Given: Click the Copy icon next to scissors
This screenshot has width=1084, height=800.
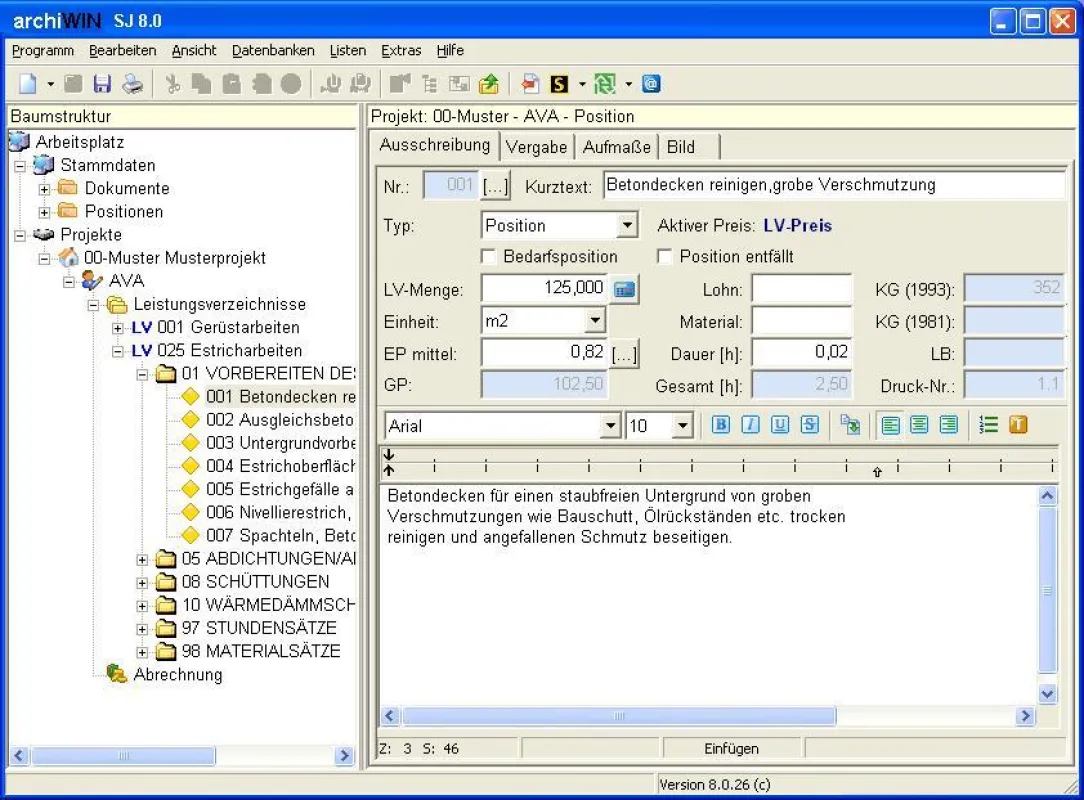Looking at the screenshot, I should coord(201,84).
